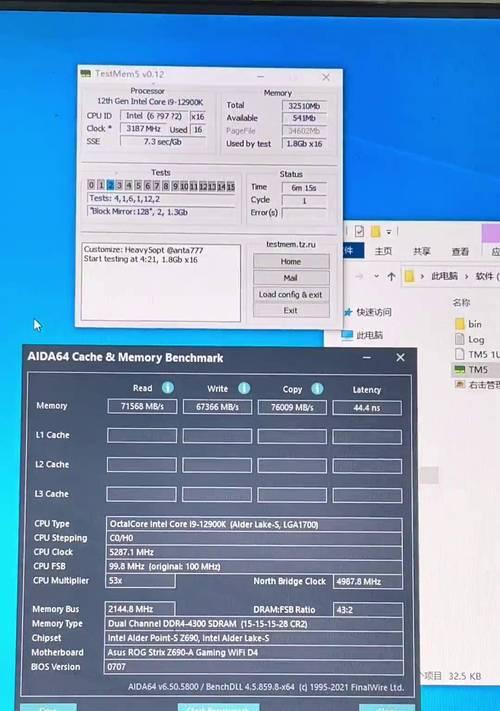Click Block Mirror:128 test description line
The image size is (500, 711).
tap(161, 212)
